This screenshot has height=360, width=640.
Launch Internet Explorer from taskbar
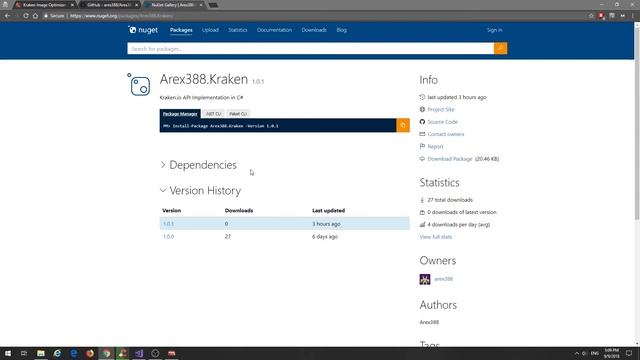(57, 353)
